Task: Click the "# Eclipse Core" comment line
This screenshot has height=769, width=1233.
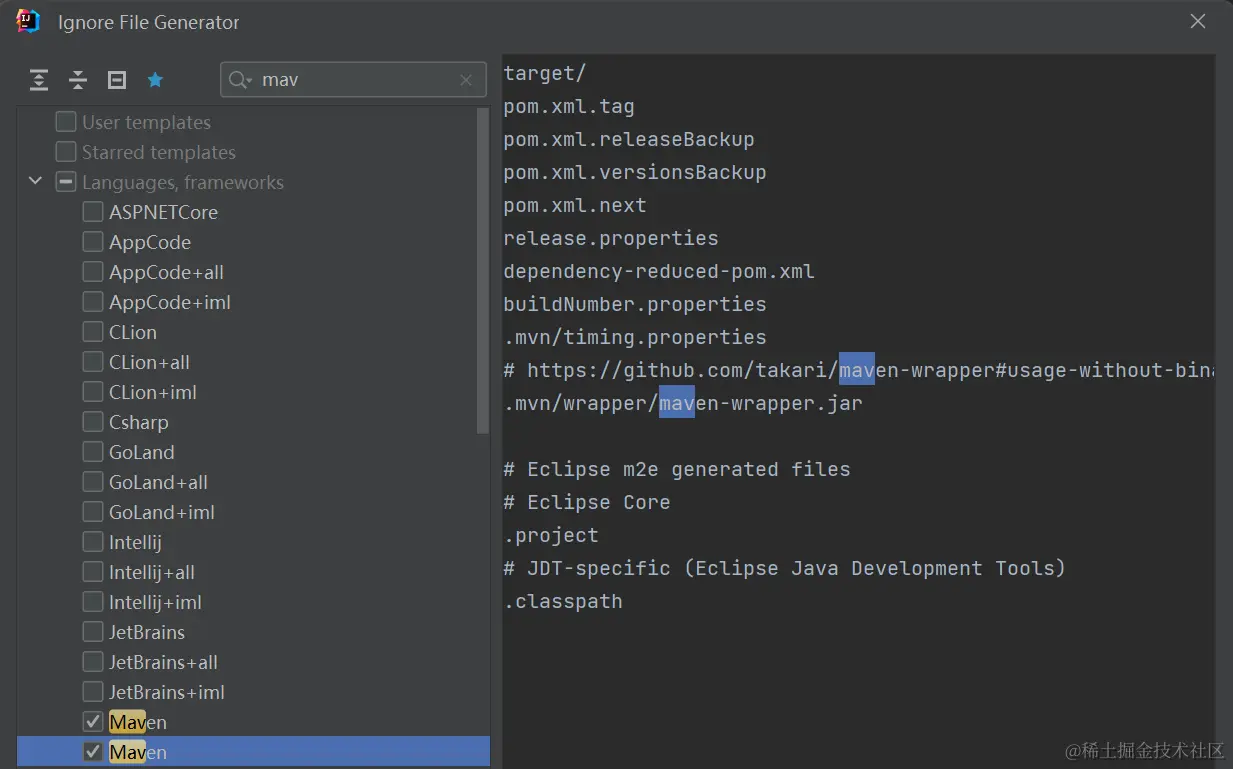Action: (587, 502)
